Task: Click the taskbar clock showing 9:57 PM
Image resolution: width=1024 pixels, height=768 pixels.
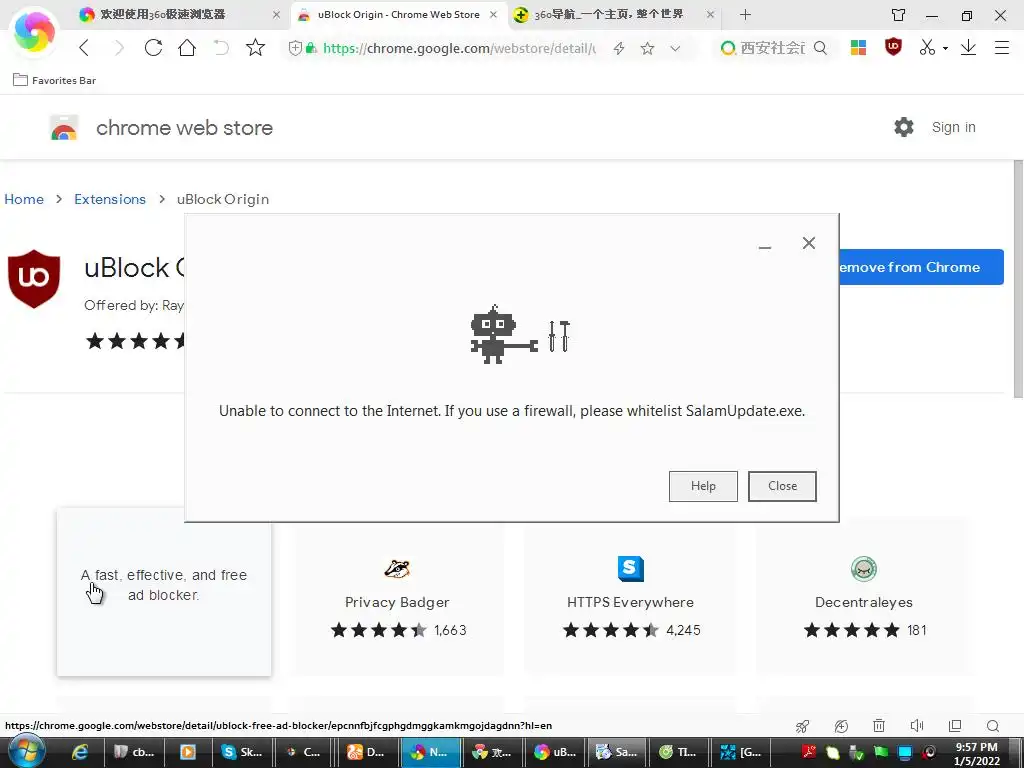Action: pos(977,754)
